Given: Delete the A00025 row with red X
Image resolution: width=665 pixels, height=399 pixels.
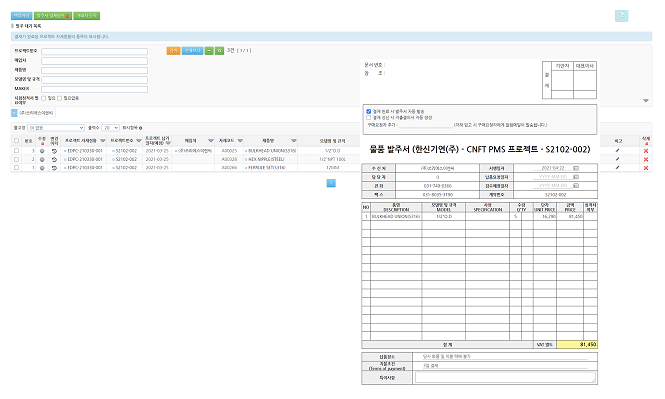Looking at the screenshot, I should [646, 151].
